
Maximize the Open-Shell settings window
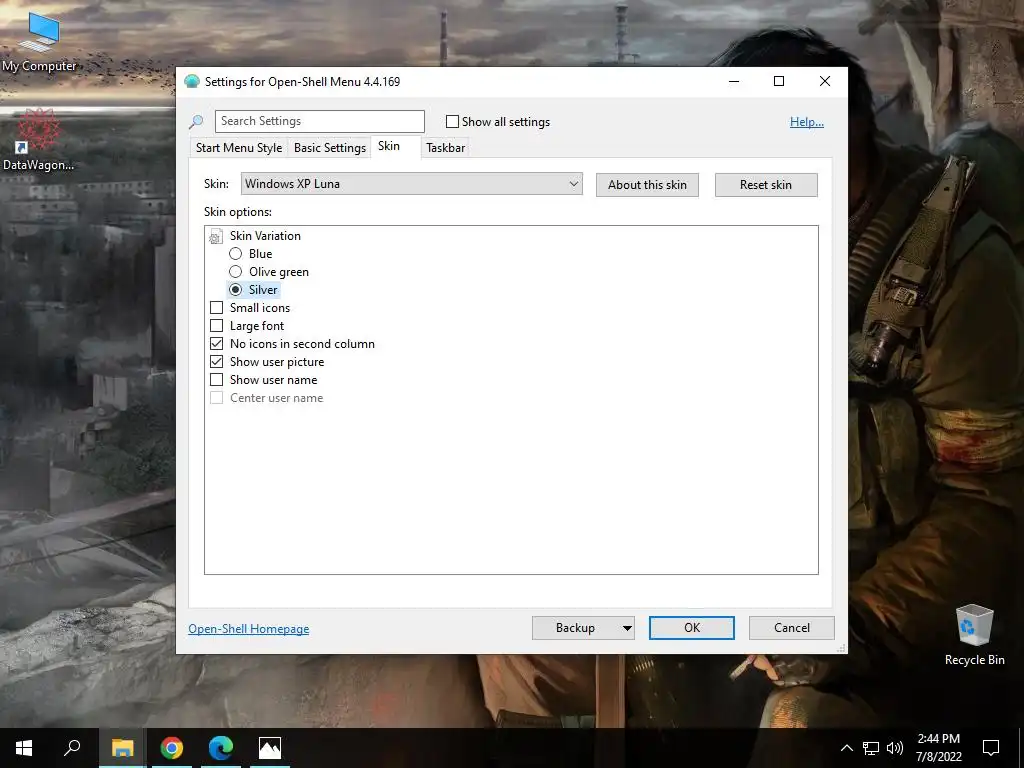click(x=779, y=82)
